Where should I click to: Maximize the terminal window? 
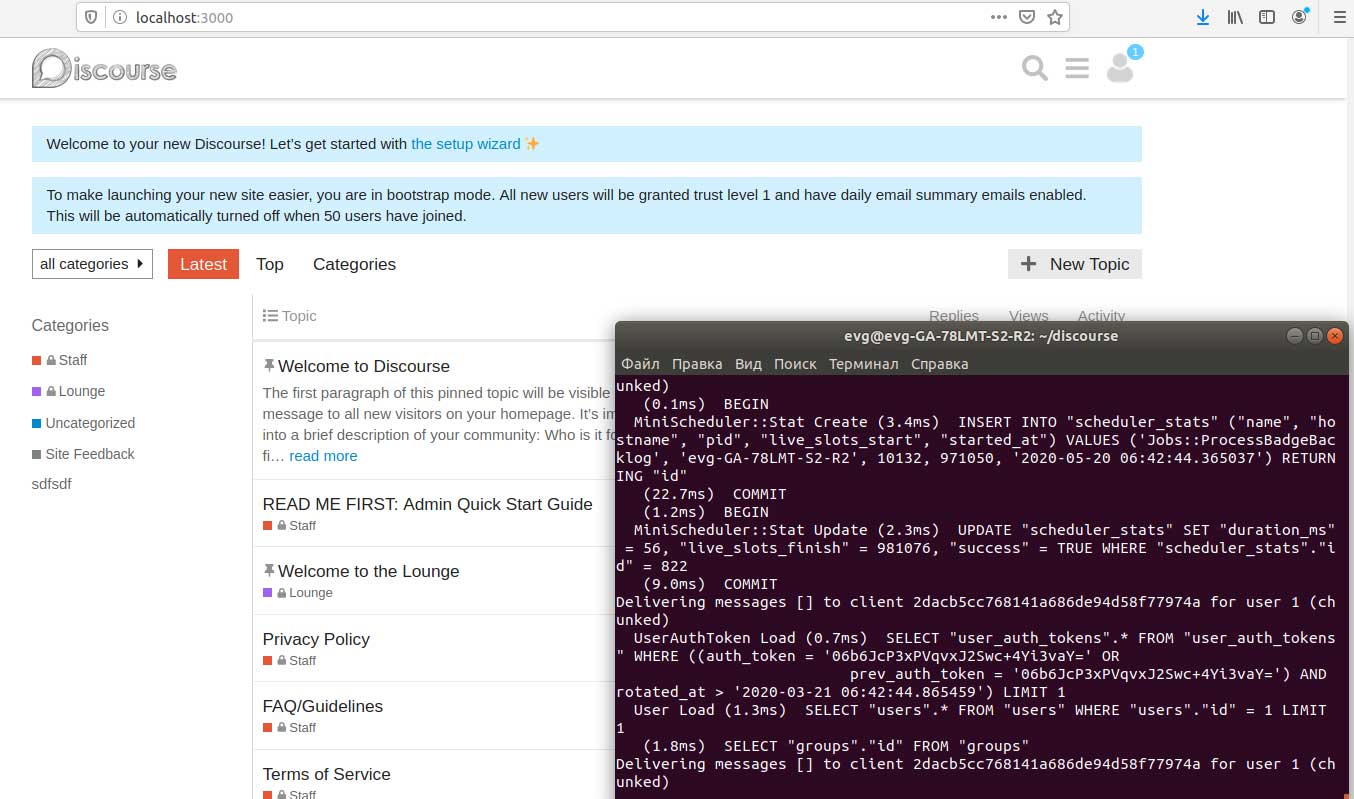(1315, 336)
